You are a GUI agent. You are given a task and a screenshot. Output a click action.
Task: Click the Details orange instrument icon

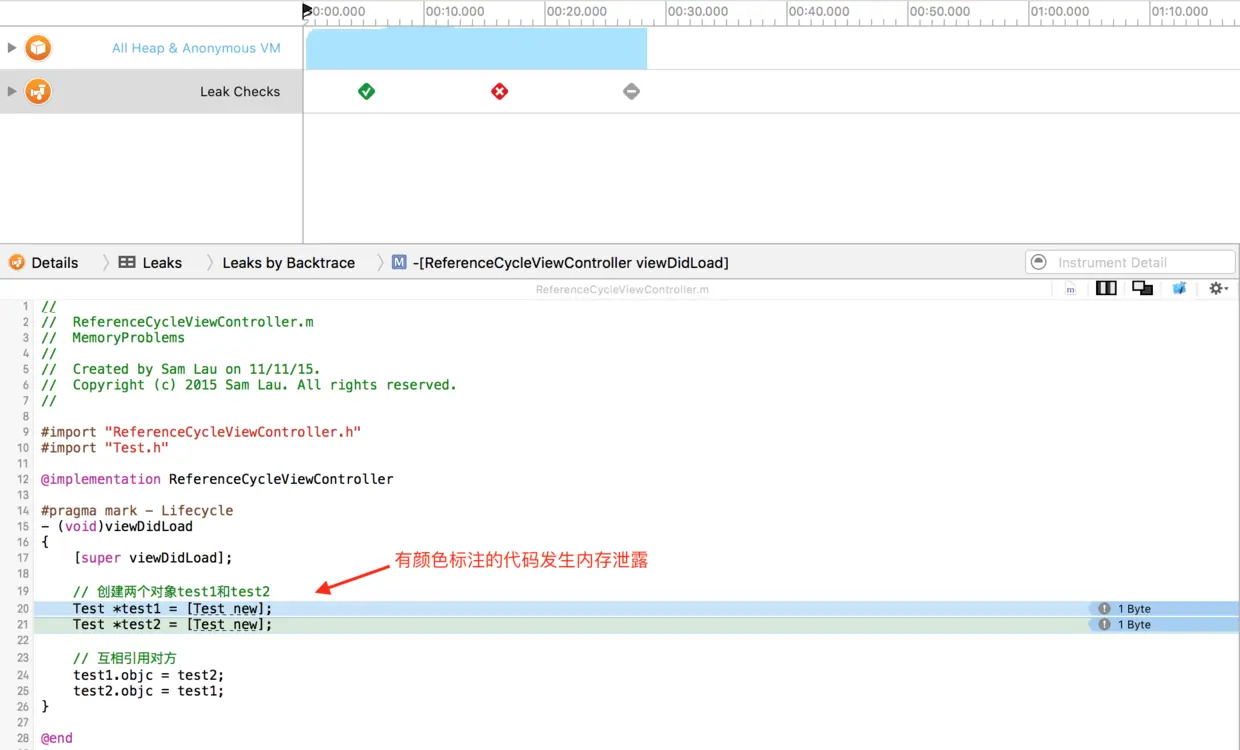(x=17, y=262)
